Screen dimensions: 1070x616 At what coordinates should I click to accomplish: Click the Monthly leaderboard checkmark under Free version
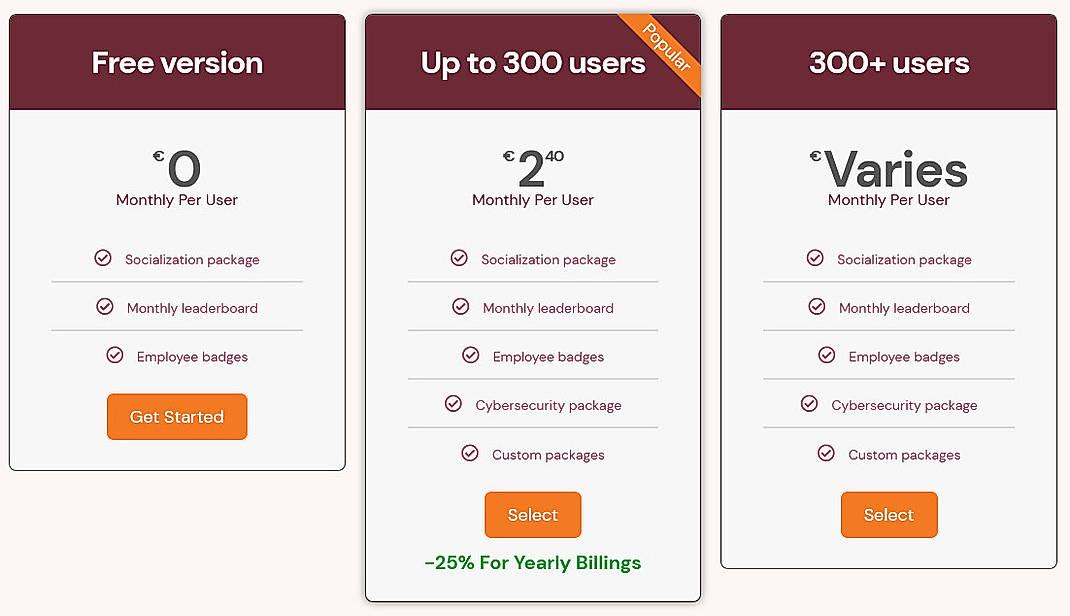click(x=106, y=307)
